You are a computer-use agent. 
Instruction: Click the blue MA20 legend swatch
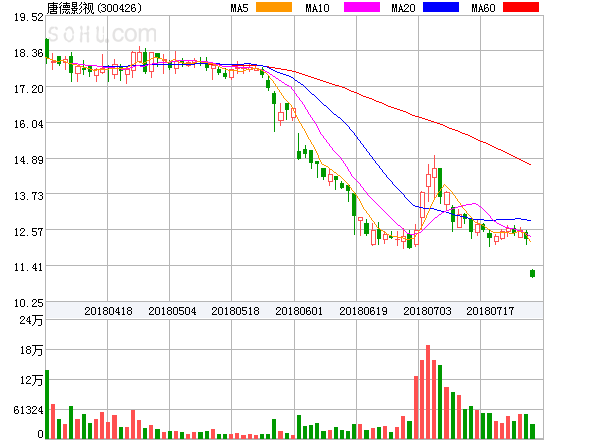tap(441, 7)
